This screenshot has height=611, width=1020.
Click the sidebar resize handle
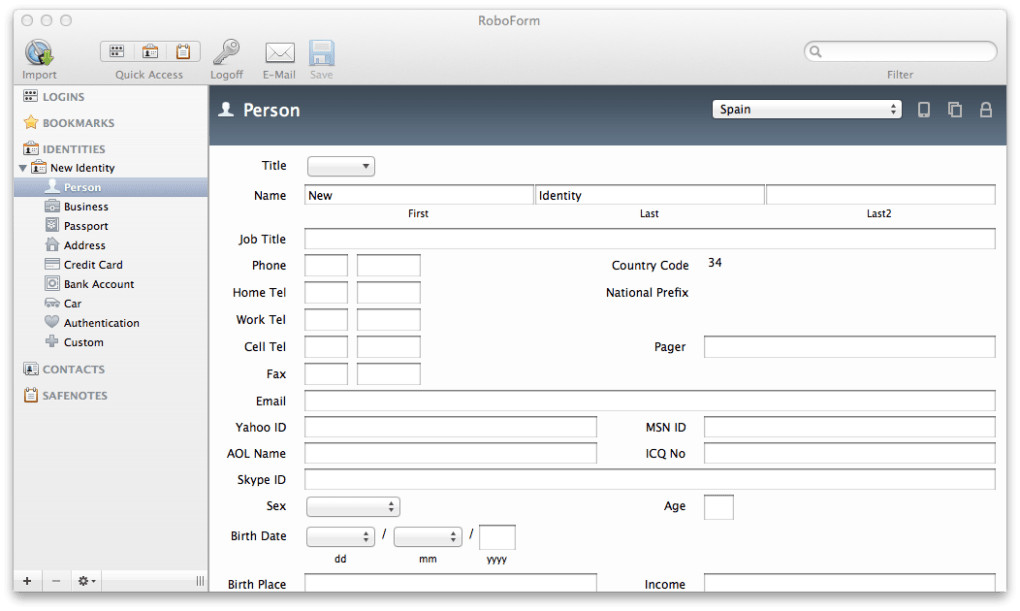pyautogui.click(x=200, y=580)
